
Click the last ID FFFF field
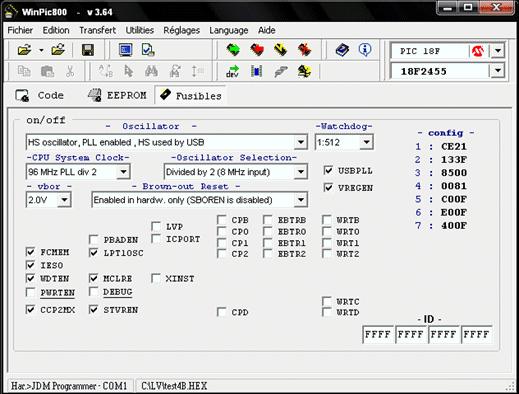point(476,334)
